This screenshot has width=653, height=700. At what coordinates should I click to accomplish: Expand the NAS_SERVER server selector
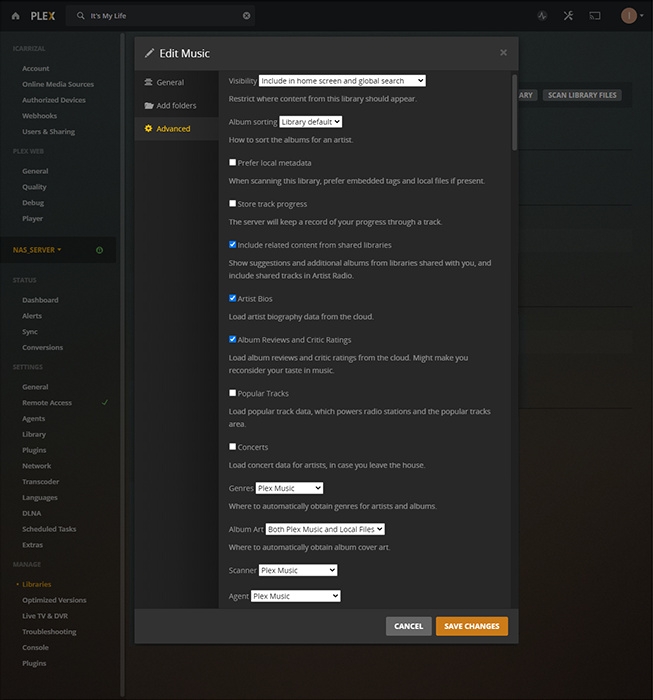pos(37,250)
